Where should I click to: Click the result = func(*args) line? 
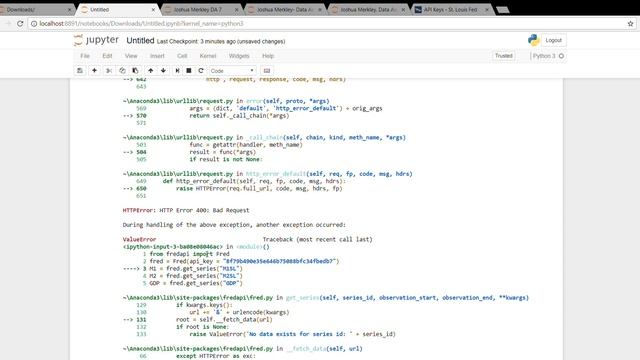pos(222,152)
